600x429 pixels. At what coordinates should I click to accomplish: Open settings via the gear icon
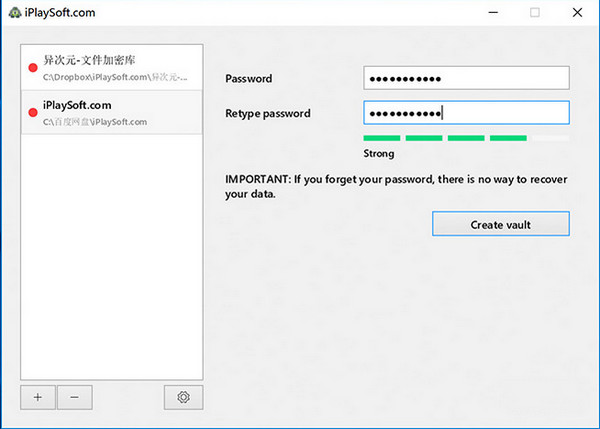183,397
